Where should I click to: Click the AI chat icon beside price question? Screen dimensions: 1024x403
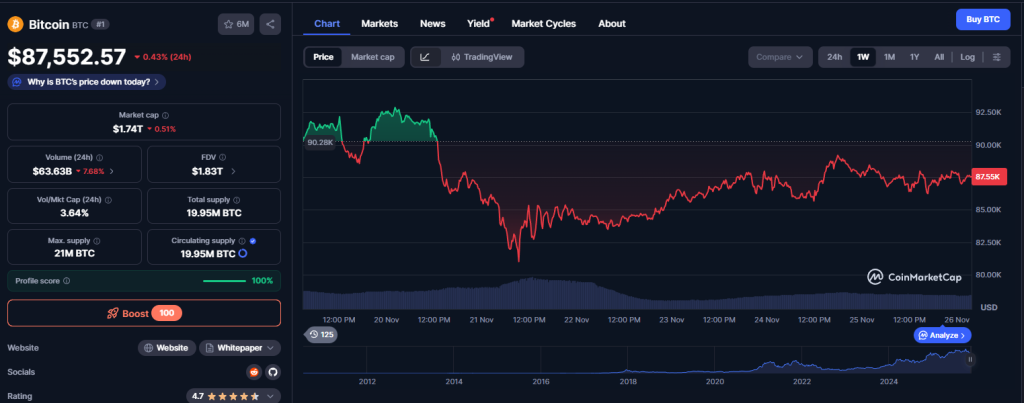[x=17, y=82]
